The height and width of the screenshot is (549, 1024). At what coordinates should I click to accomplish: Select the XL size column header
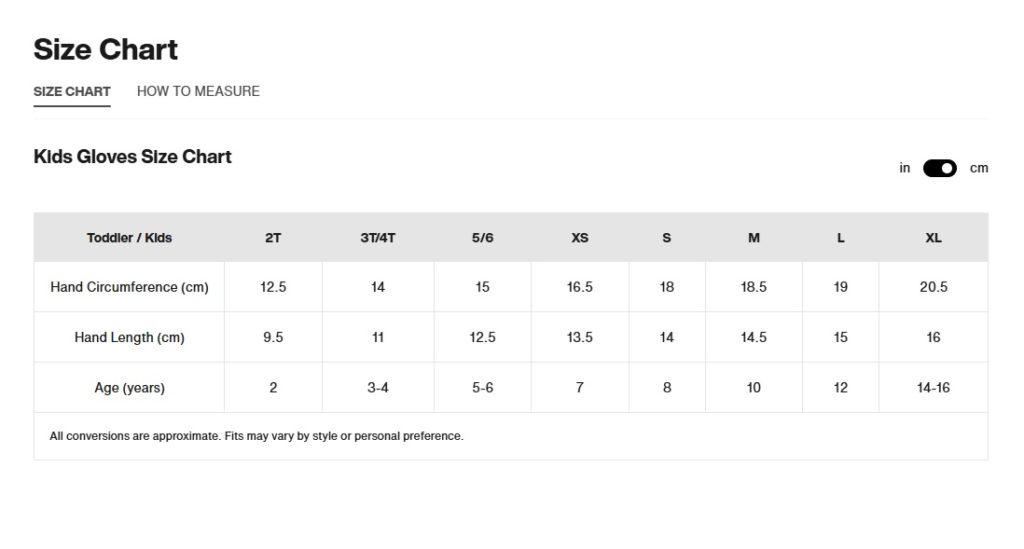933,238
